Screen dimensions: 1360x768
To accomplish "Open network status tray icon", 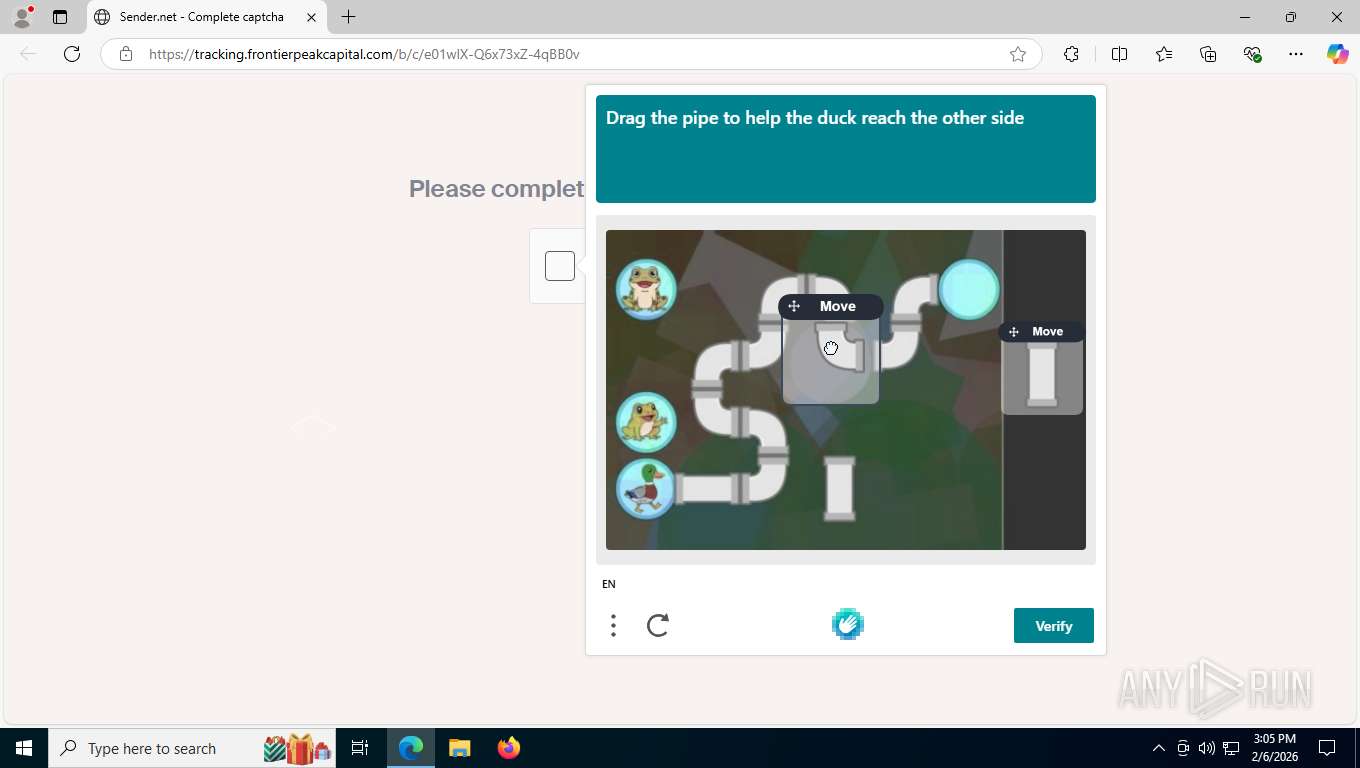I will point(1231,748).
